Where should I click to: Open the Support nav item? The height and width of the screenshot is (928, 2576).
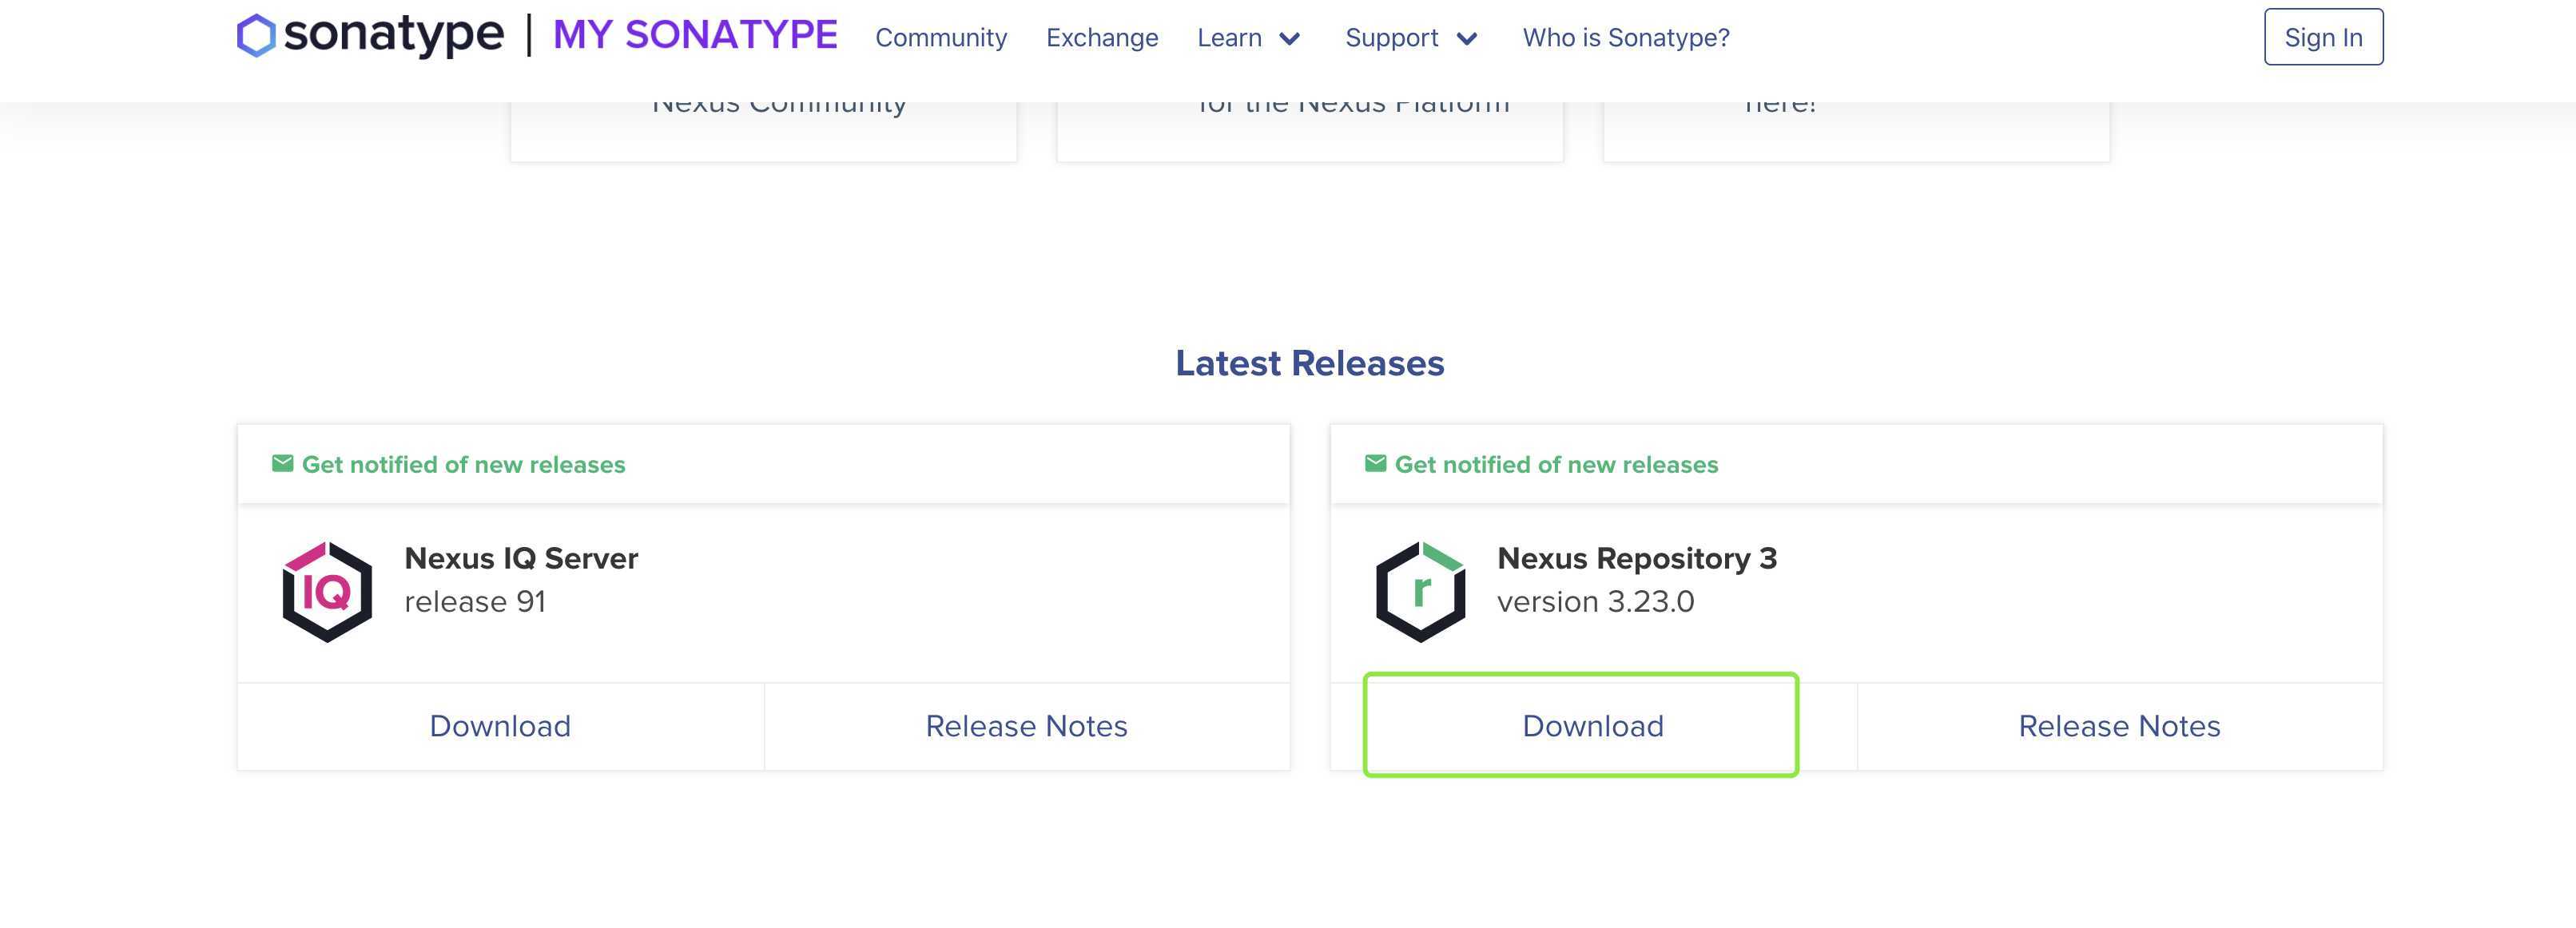1391,37
